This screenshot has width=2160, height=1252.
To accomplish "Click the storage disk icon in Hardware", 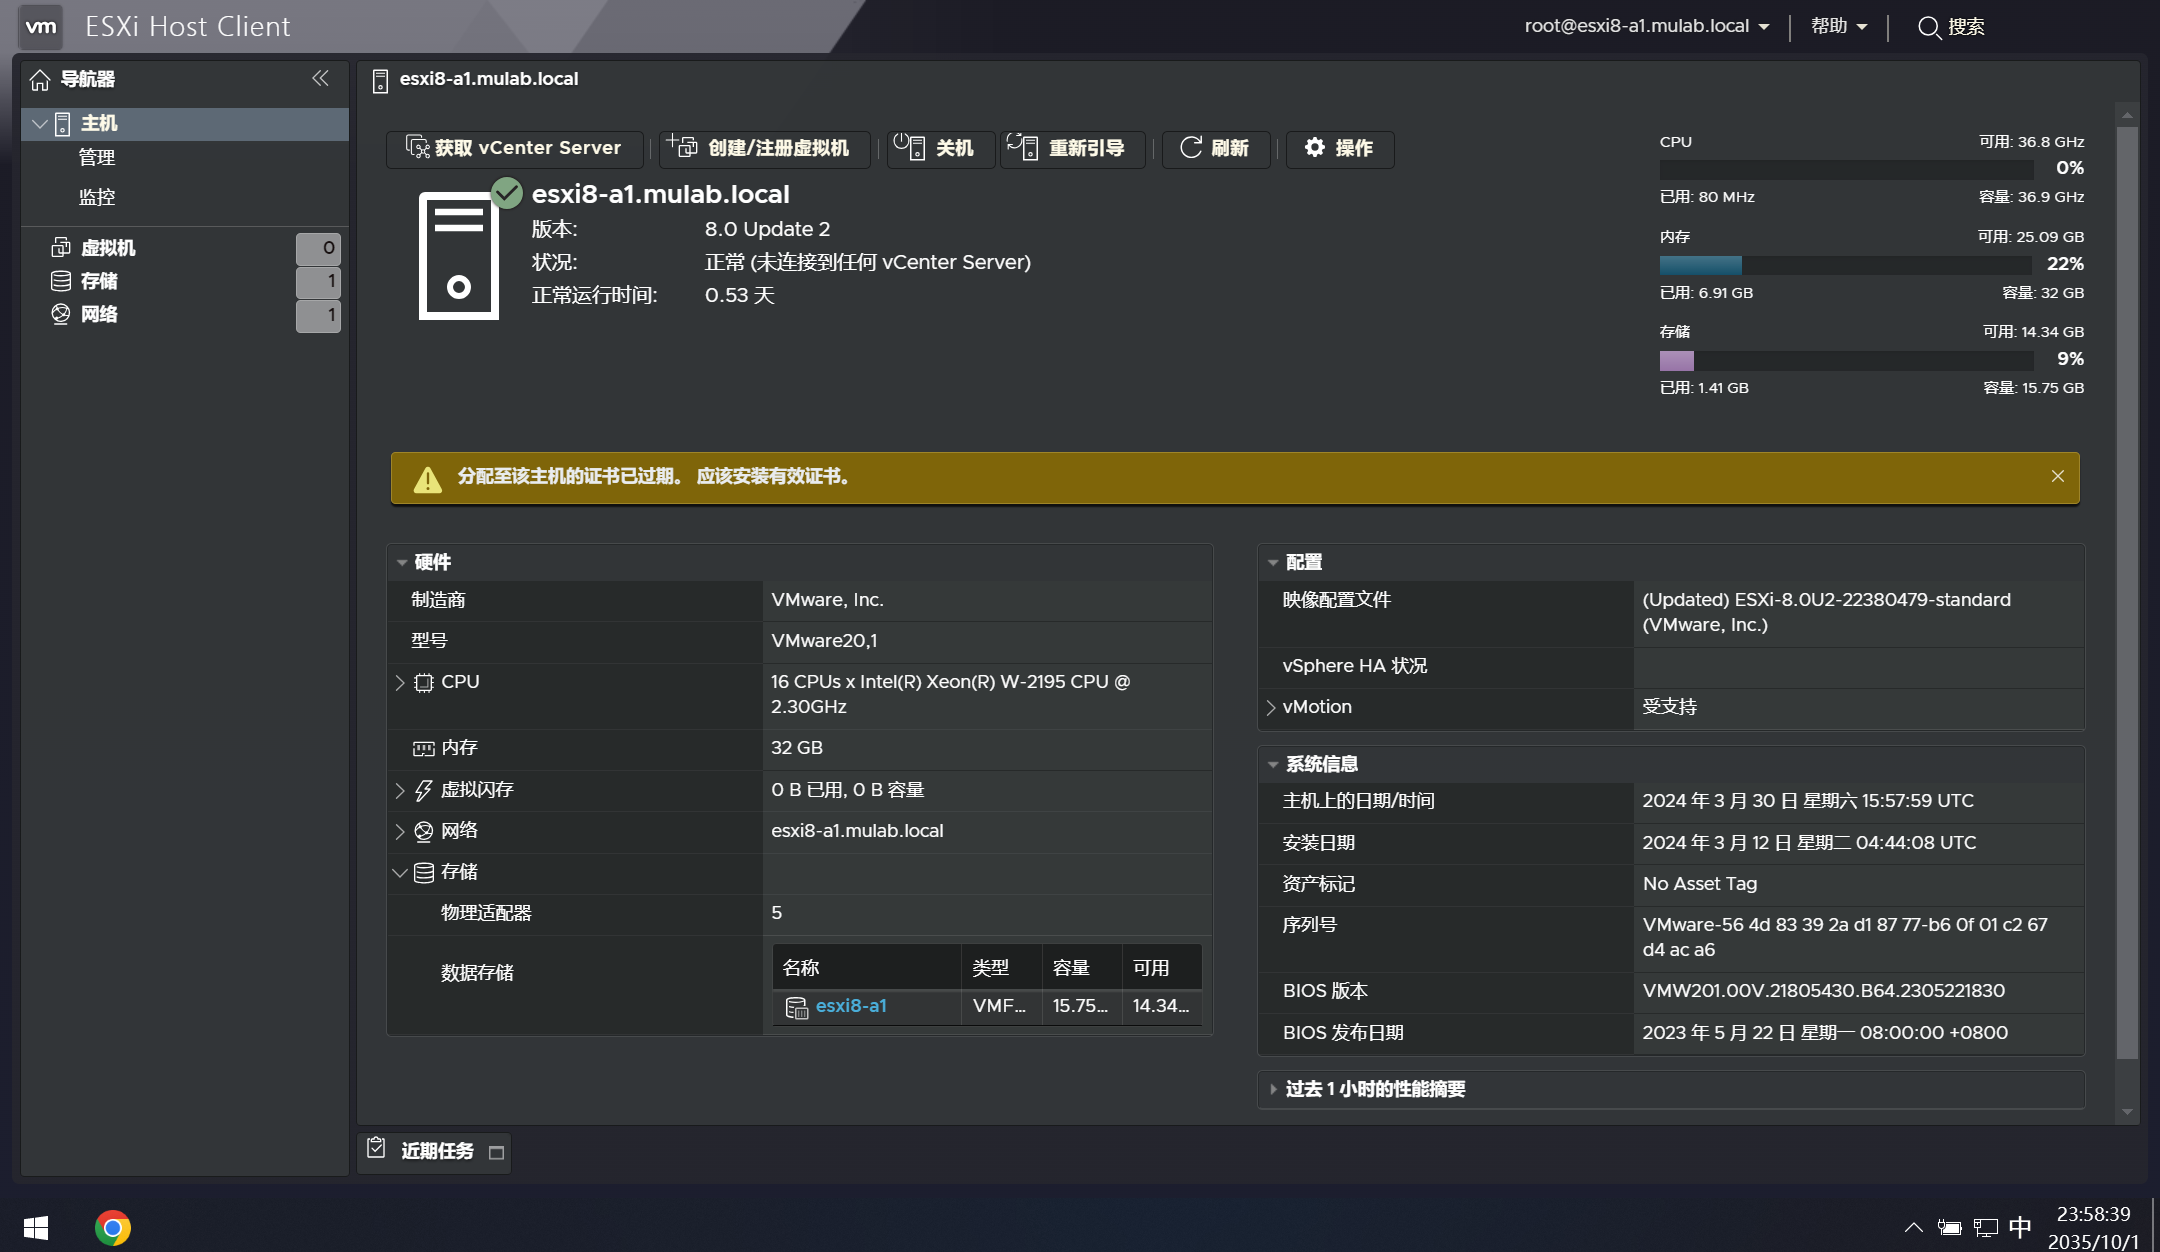I will (424, 872).
